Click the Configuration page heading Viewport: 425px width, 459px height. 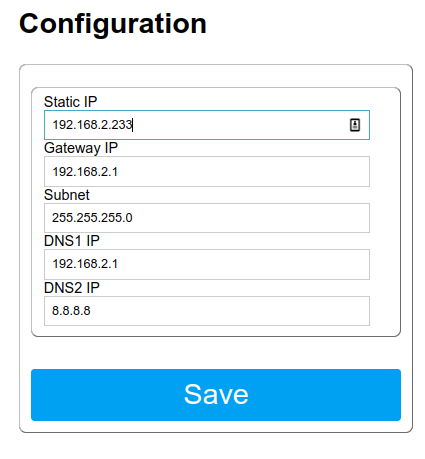click(113, 24)
